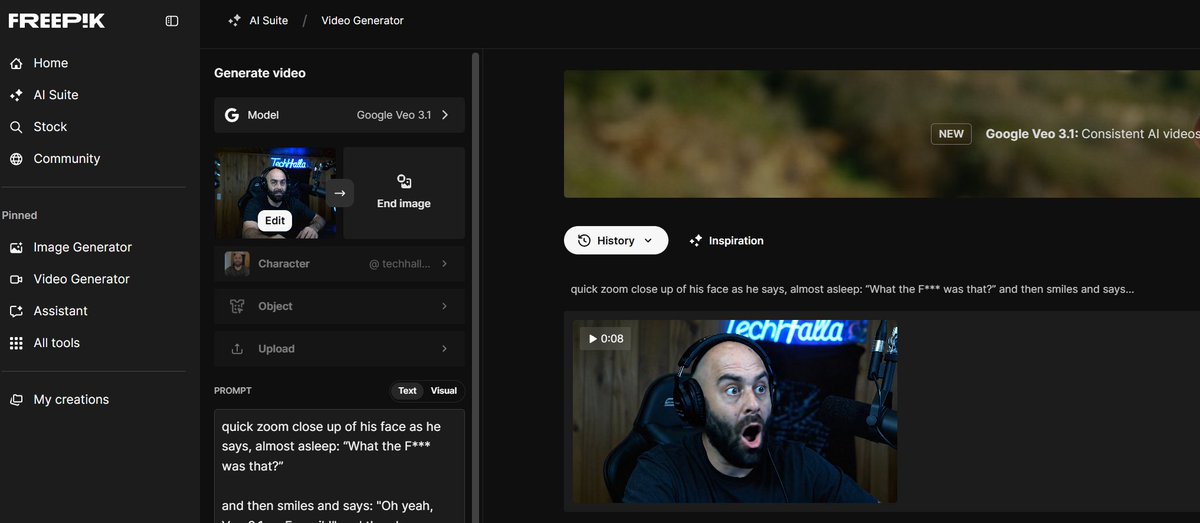The height and width of the screenshot is (523, 1200).
Task: Click the My creations icon
Action: pyautogui.click(x=16, y=400)
